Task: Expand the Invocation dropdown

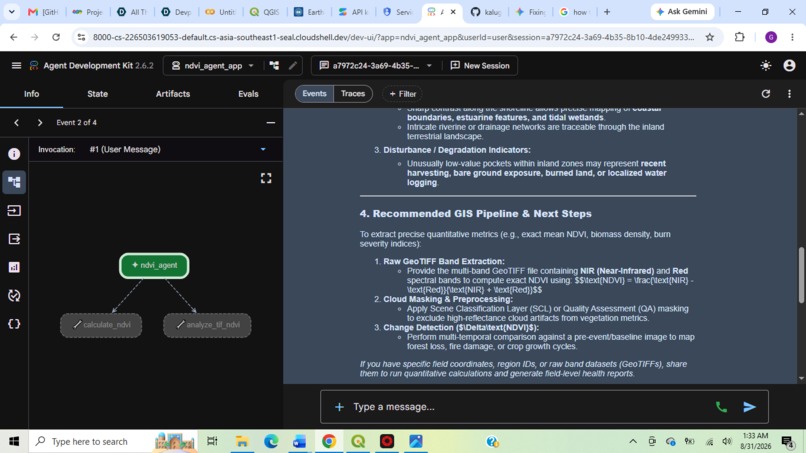Action: pyautogui.click(x=263, y=149)
